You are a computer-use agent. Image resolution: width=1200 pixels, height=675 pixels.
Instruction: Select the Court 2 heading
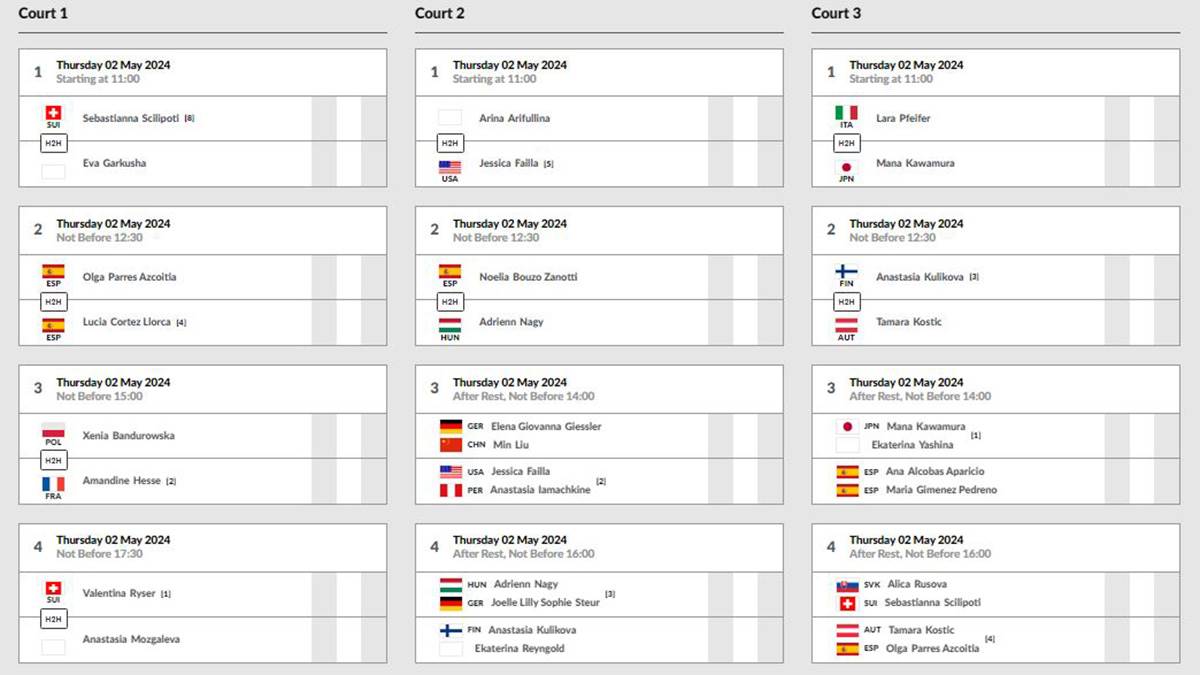[440, 13]
